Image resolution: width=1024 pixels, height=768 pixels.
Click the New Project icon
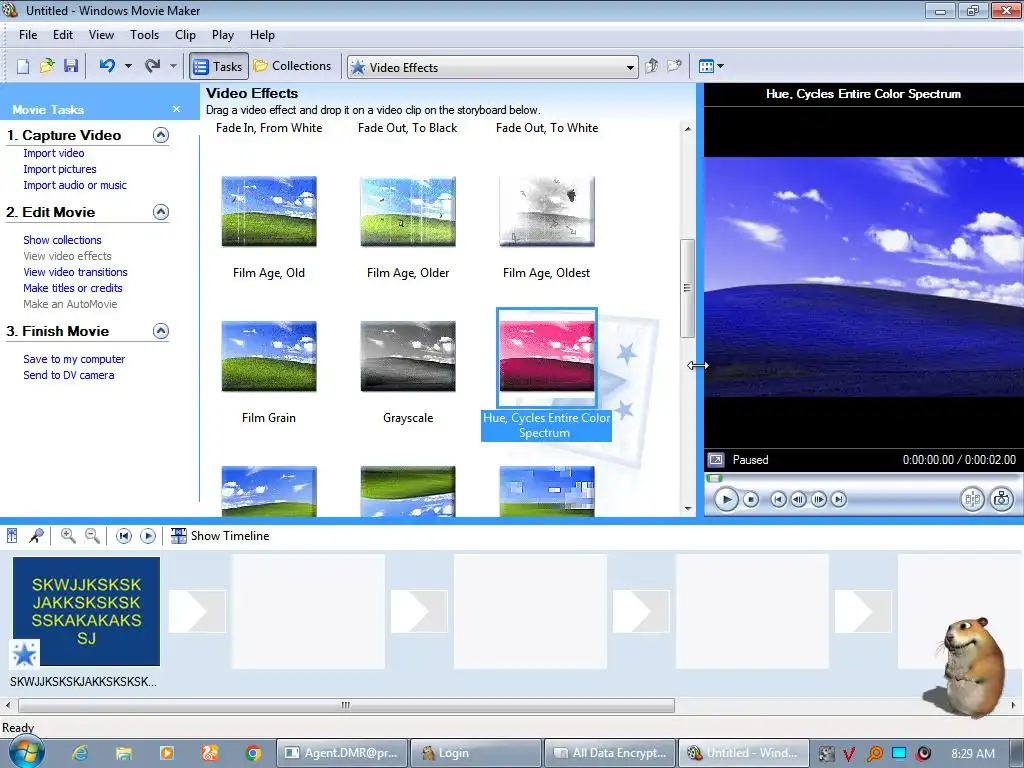coord(23,66)
